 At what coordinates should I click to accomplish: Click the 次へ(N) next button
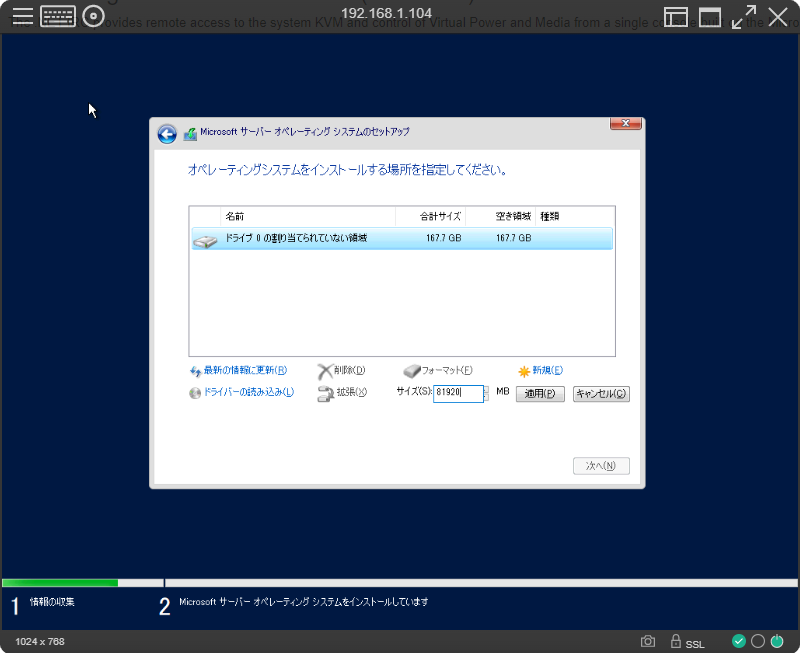pos(601,466)
